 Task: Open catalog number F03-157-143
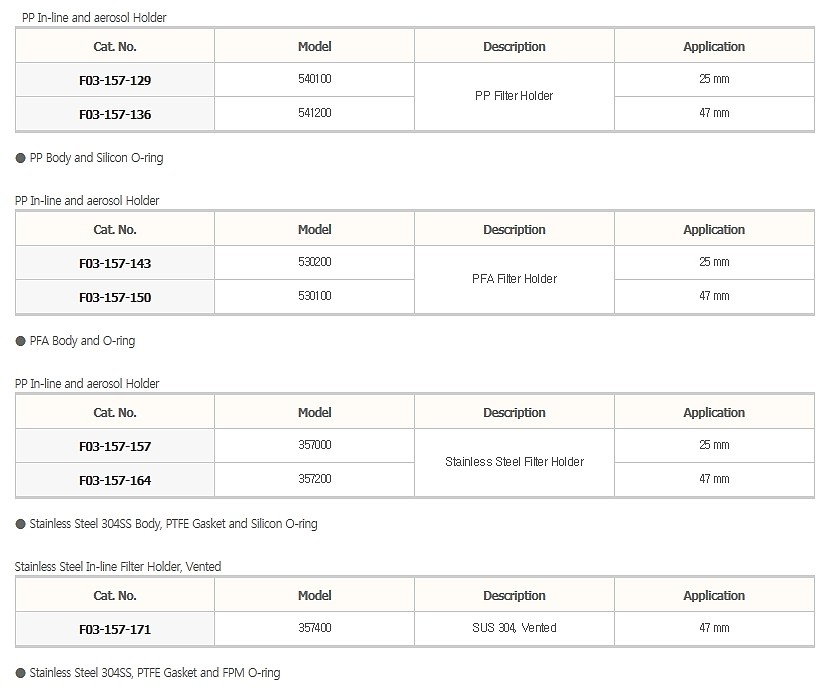pos(115,263)
